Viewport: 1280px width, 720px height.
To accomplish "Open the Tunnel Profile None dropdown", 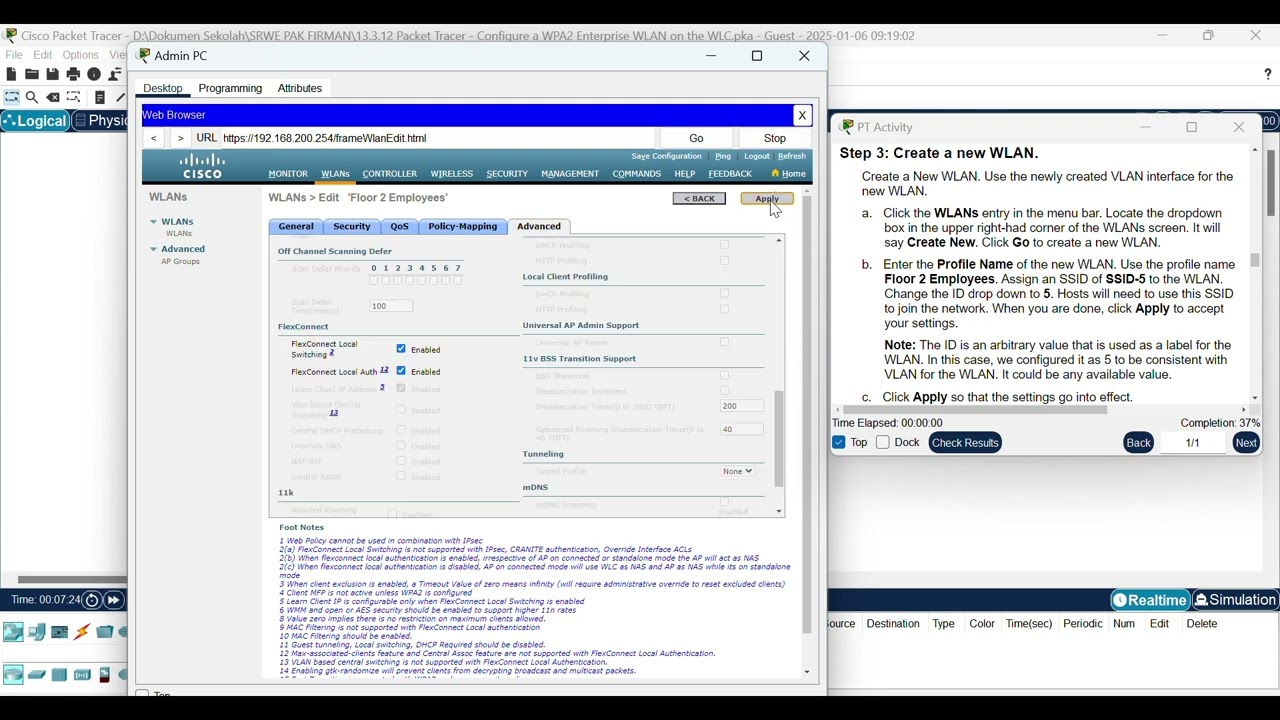I will pos(737,471).
